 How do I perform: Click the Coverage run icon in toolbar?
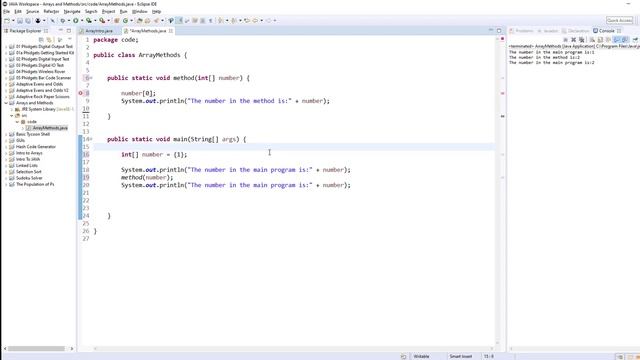click(89, 20)
